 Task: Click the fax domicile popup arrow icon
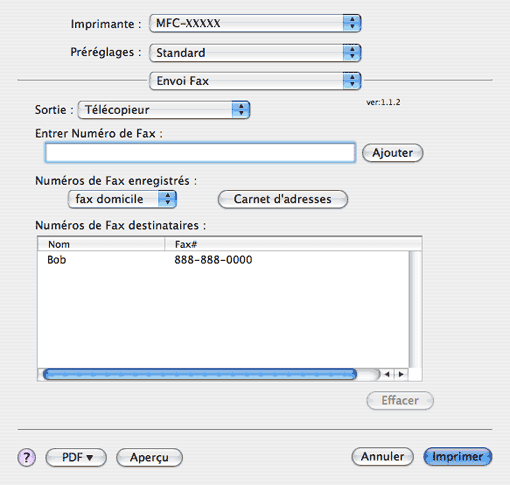coord(167,199)
